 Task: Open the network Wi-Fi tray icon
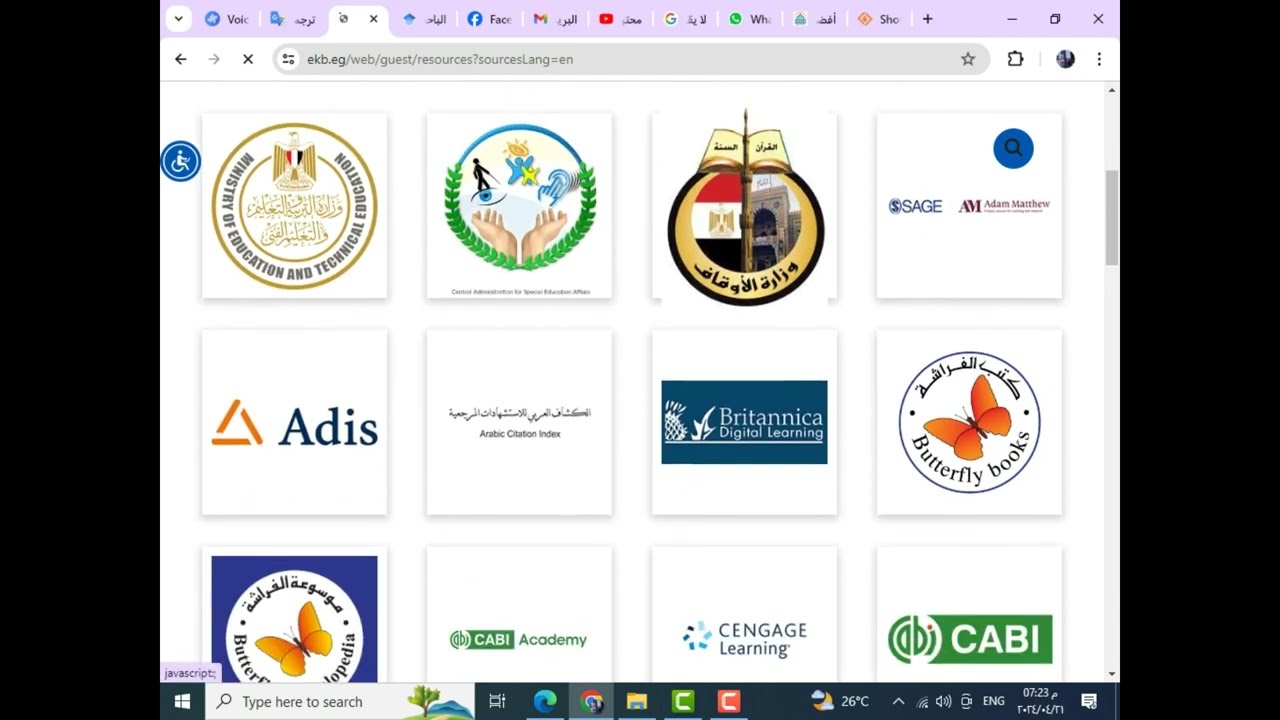click(922, 702)
